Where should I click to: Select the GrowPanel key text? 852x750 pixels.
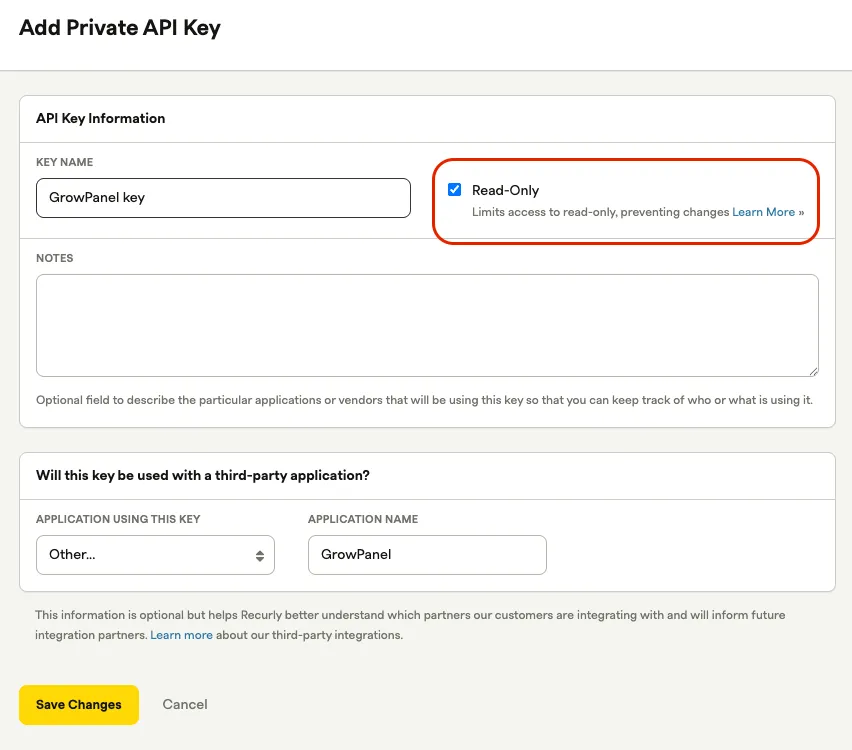[x=97, y=198]
